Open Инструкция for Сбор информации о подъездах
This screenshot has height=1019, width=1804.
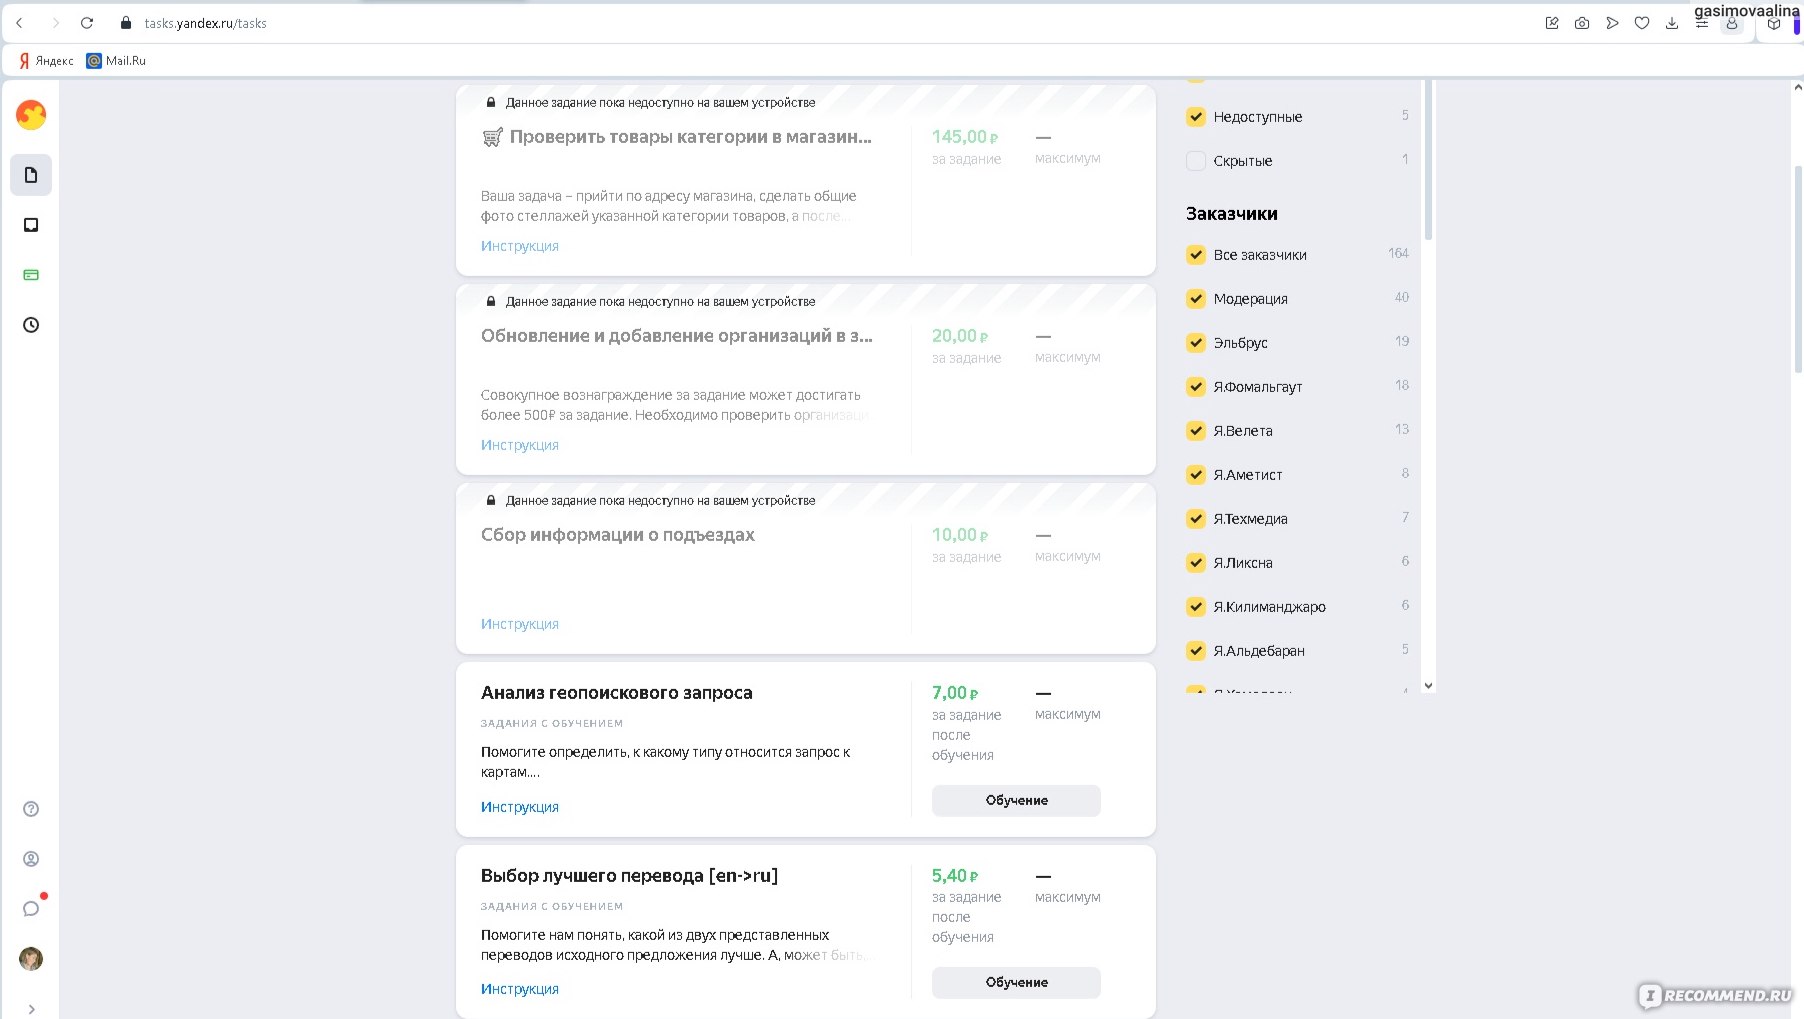coord(520,624)
